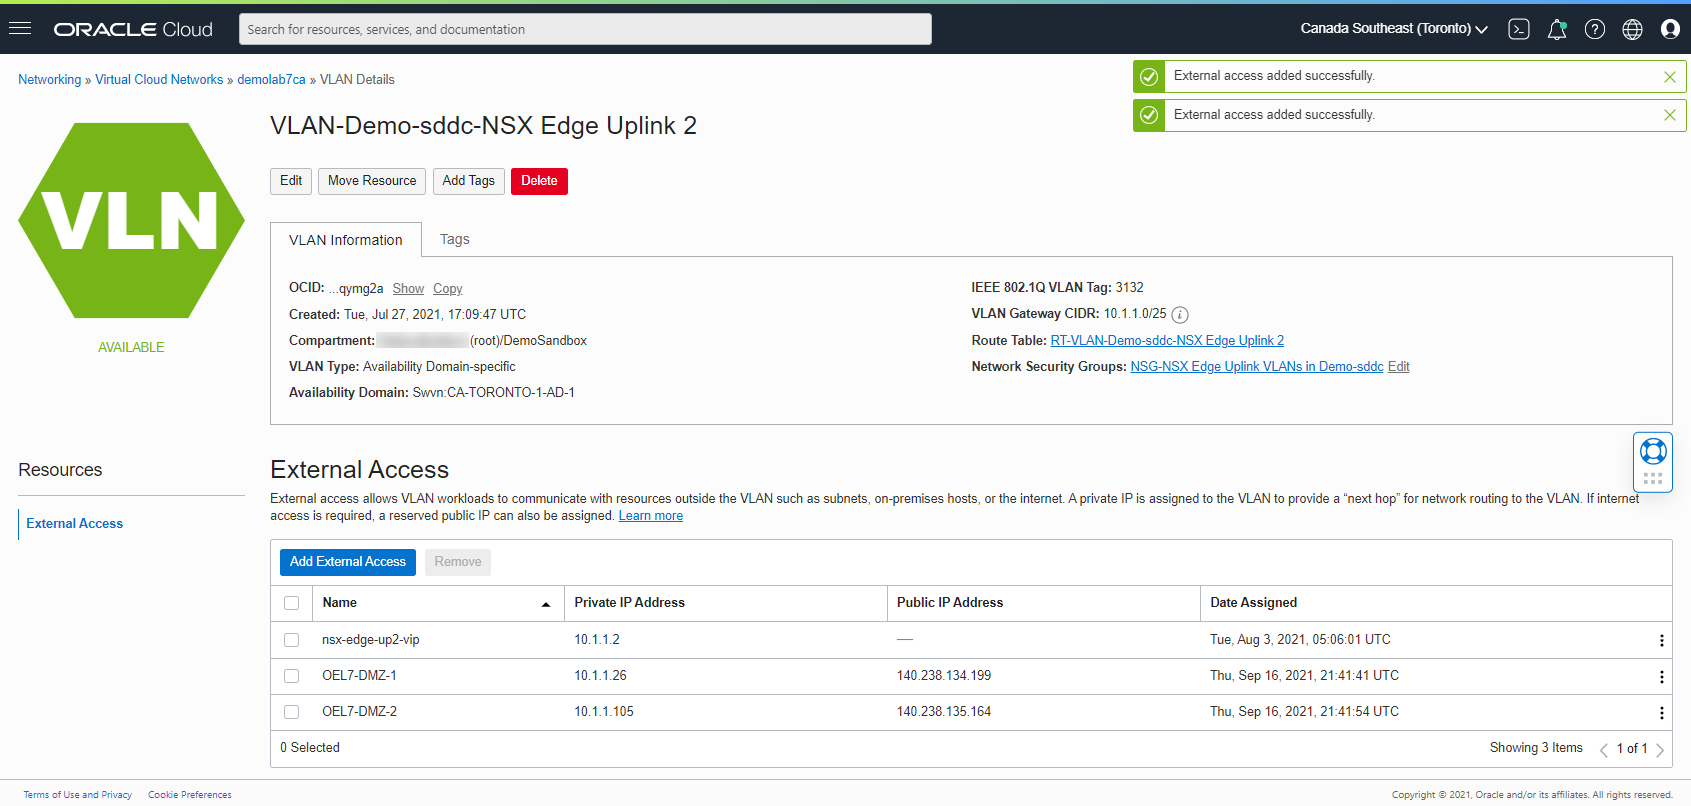This screenshot has width=1691, height=806.
Task: Click the Remove button
Action: pos(458,562)
